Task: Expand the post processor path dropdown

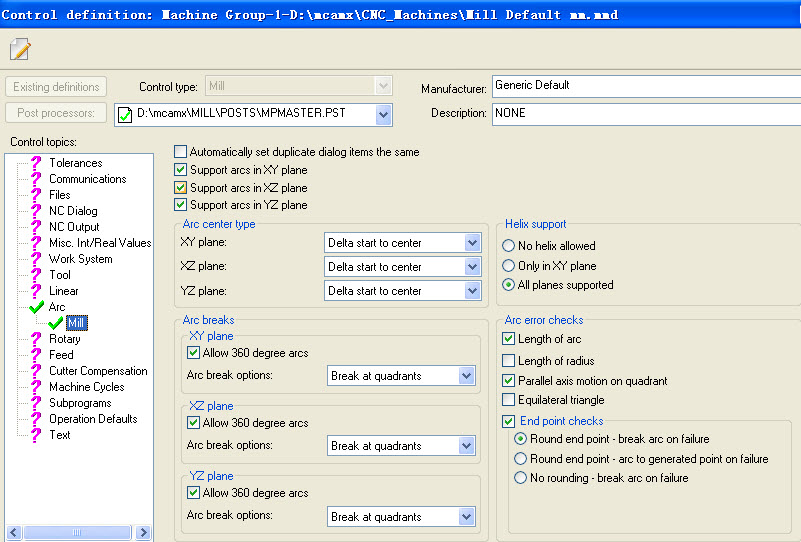Action: 383,115
